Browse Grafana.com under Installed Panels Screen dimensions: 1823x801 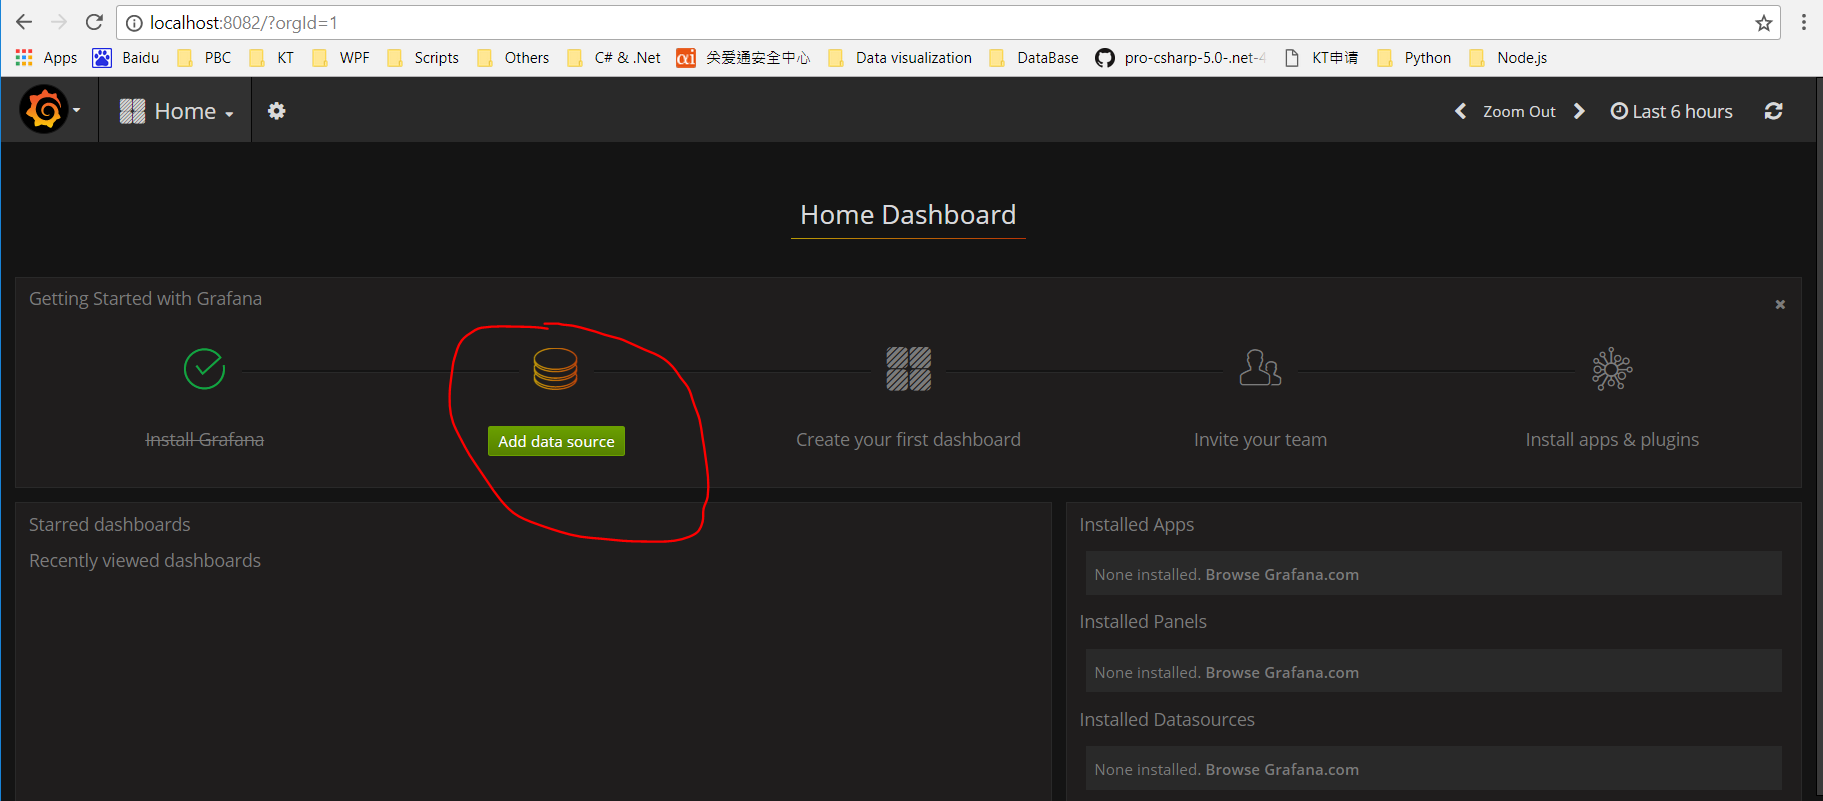(x=1282, y=672)
